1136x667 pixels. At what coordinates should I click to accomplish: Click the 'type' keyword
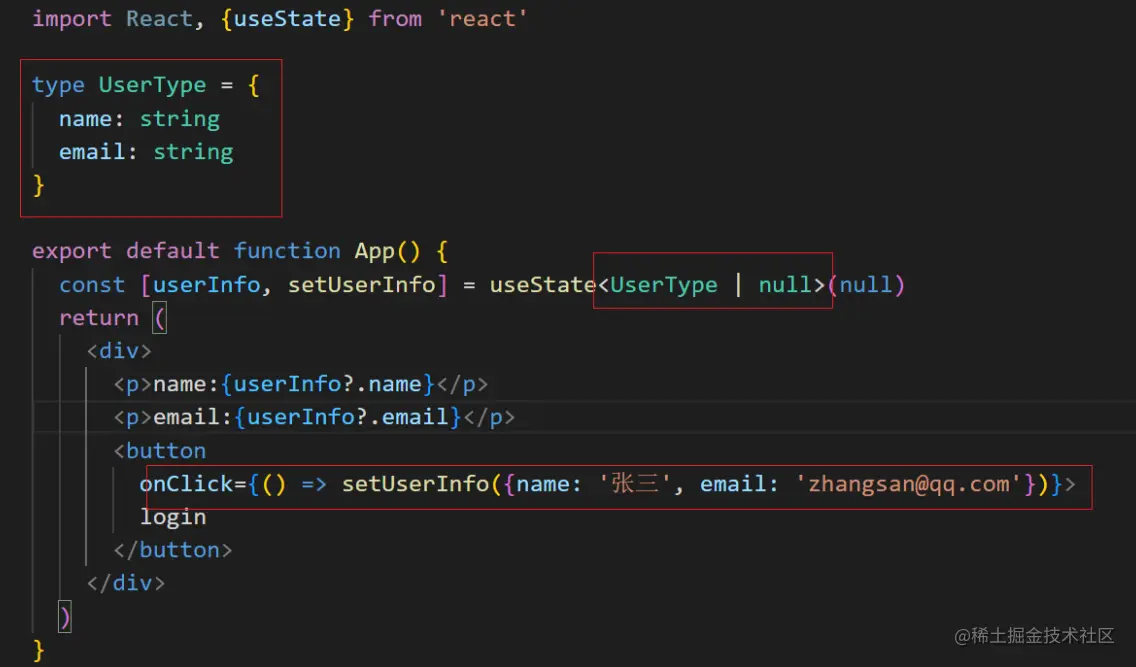pyautogui.click(x=58, y=85)
